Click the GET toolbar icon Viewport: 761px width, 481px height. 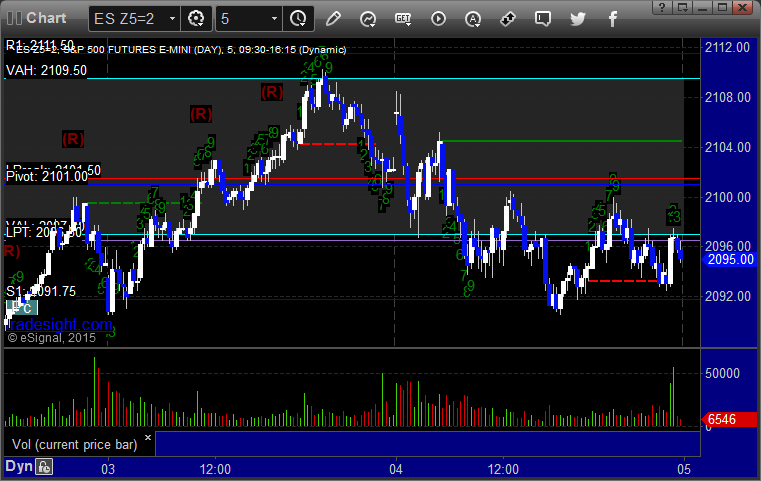(403, 19)
